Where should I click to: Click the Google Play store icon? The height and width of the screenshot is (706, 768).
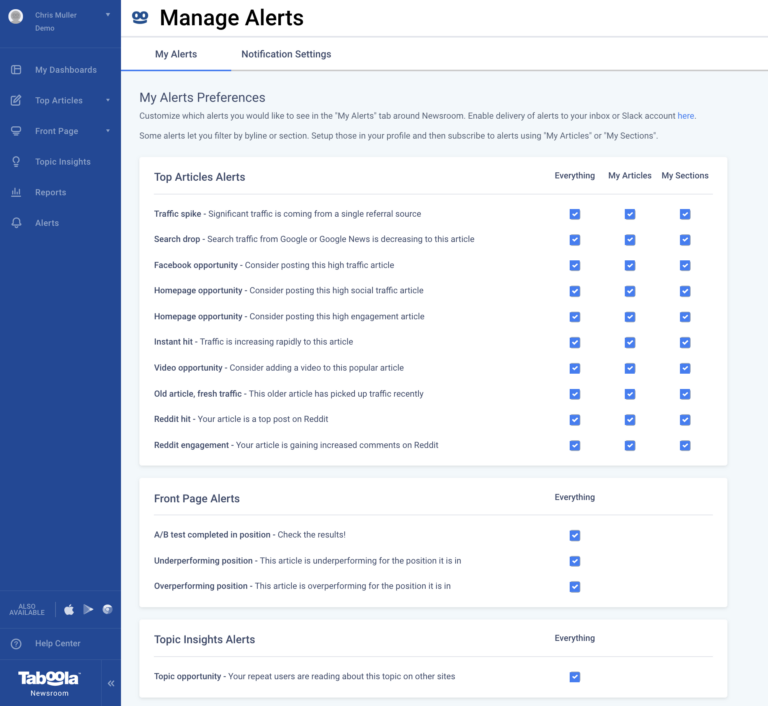[x=88, y=609]
